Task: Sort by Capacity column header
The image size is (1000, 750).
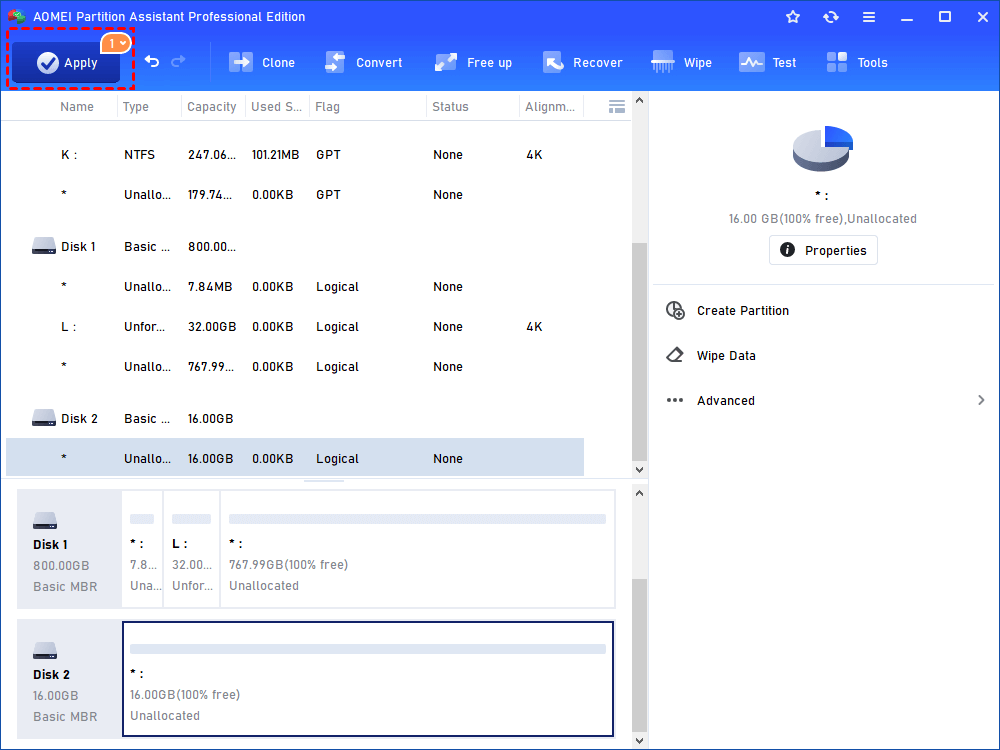Action: [x=212, y=107]
